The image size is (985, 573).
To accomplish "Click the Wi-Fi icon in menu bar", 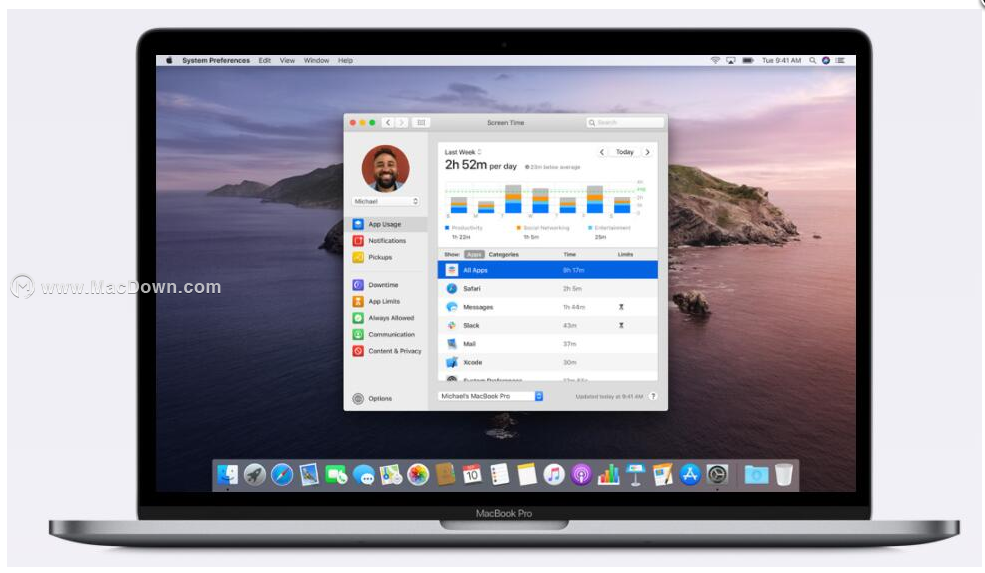I will [715, 60].
